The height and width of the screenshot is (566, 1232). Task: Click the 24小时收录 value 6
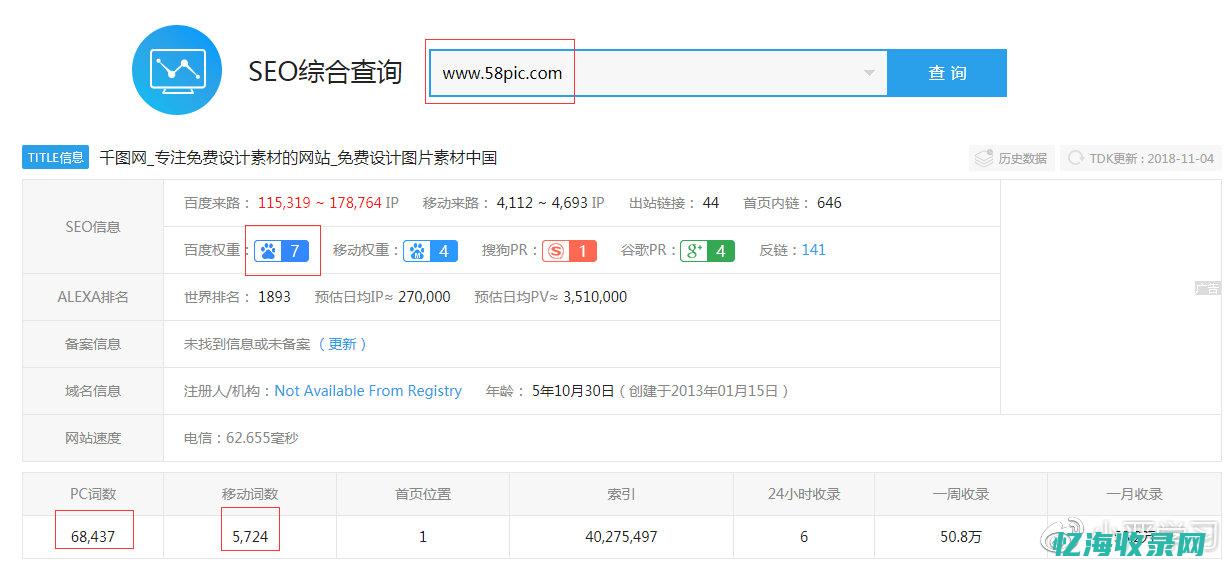[804, 537]
